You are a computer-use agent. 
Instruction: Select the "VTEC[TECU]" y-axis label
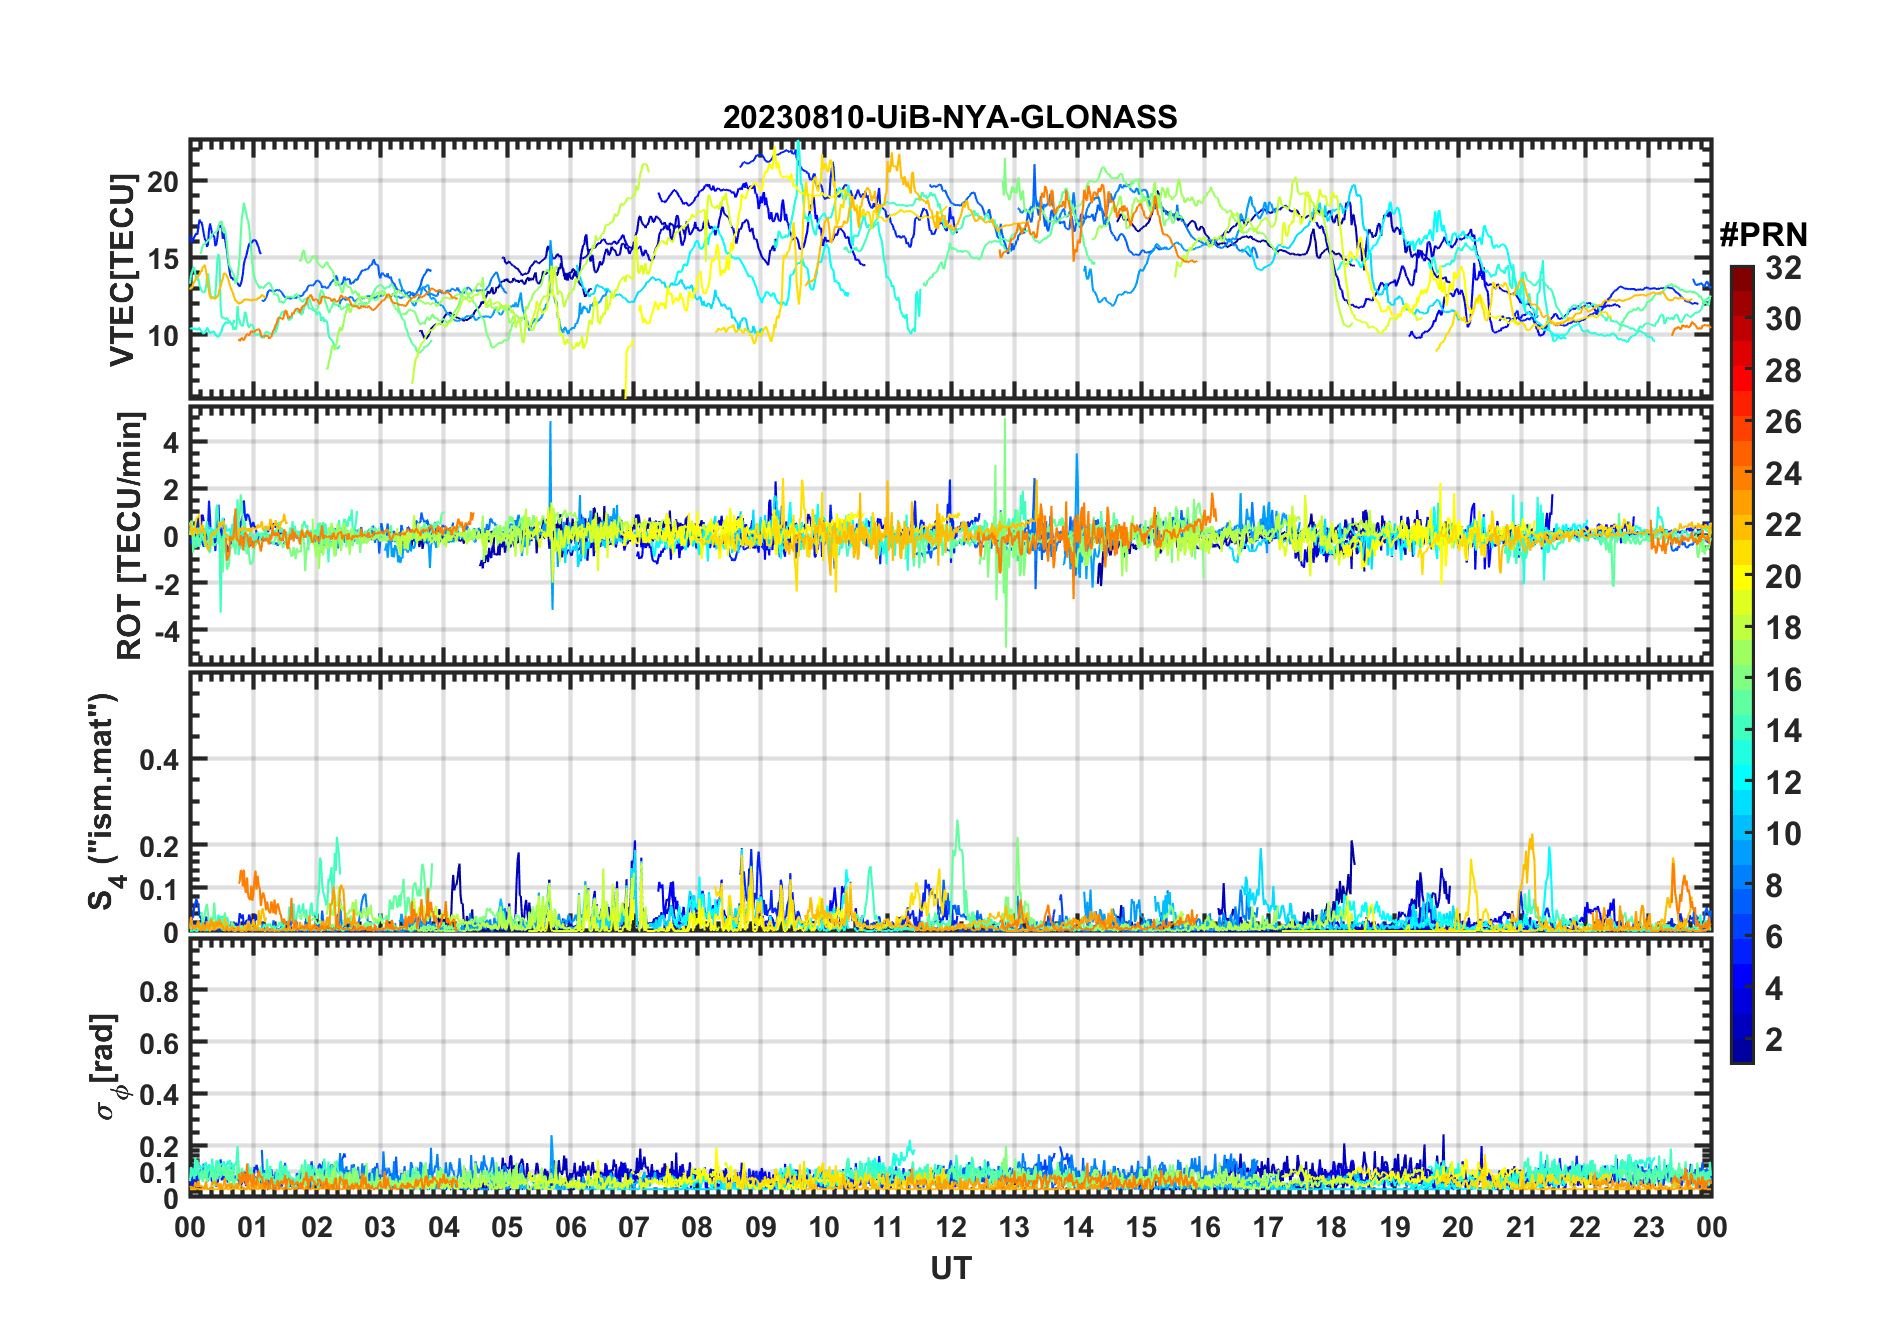click(x=122, y=270)
